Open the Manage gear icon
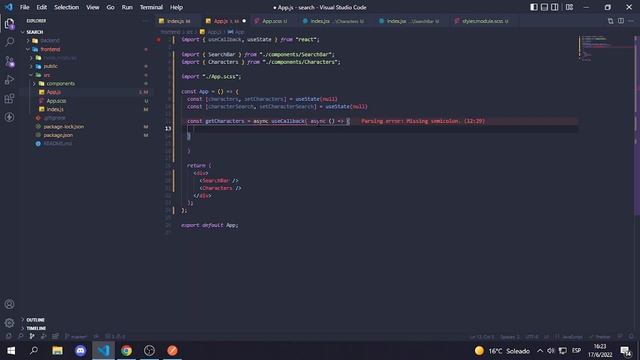640x360 pixels. [x=9, y=322]
